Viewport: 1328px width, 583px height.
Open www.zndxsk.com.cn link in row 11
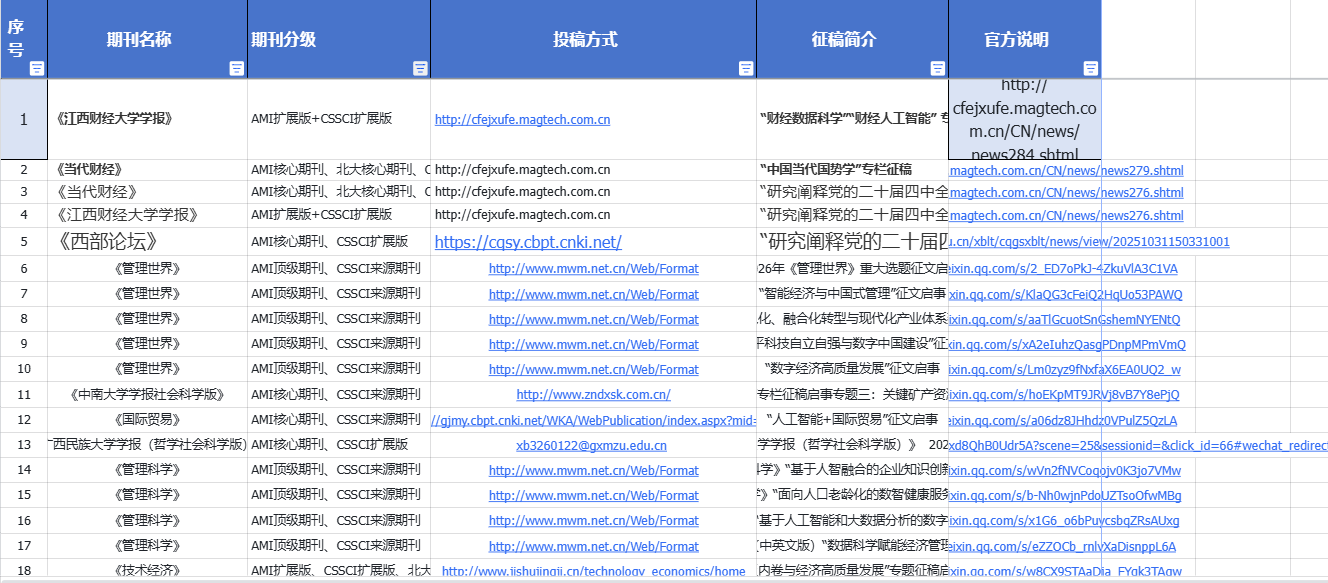click(593, 395)
